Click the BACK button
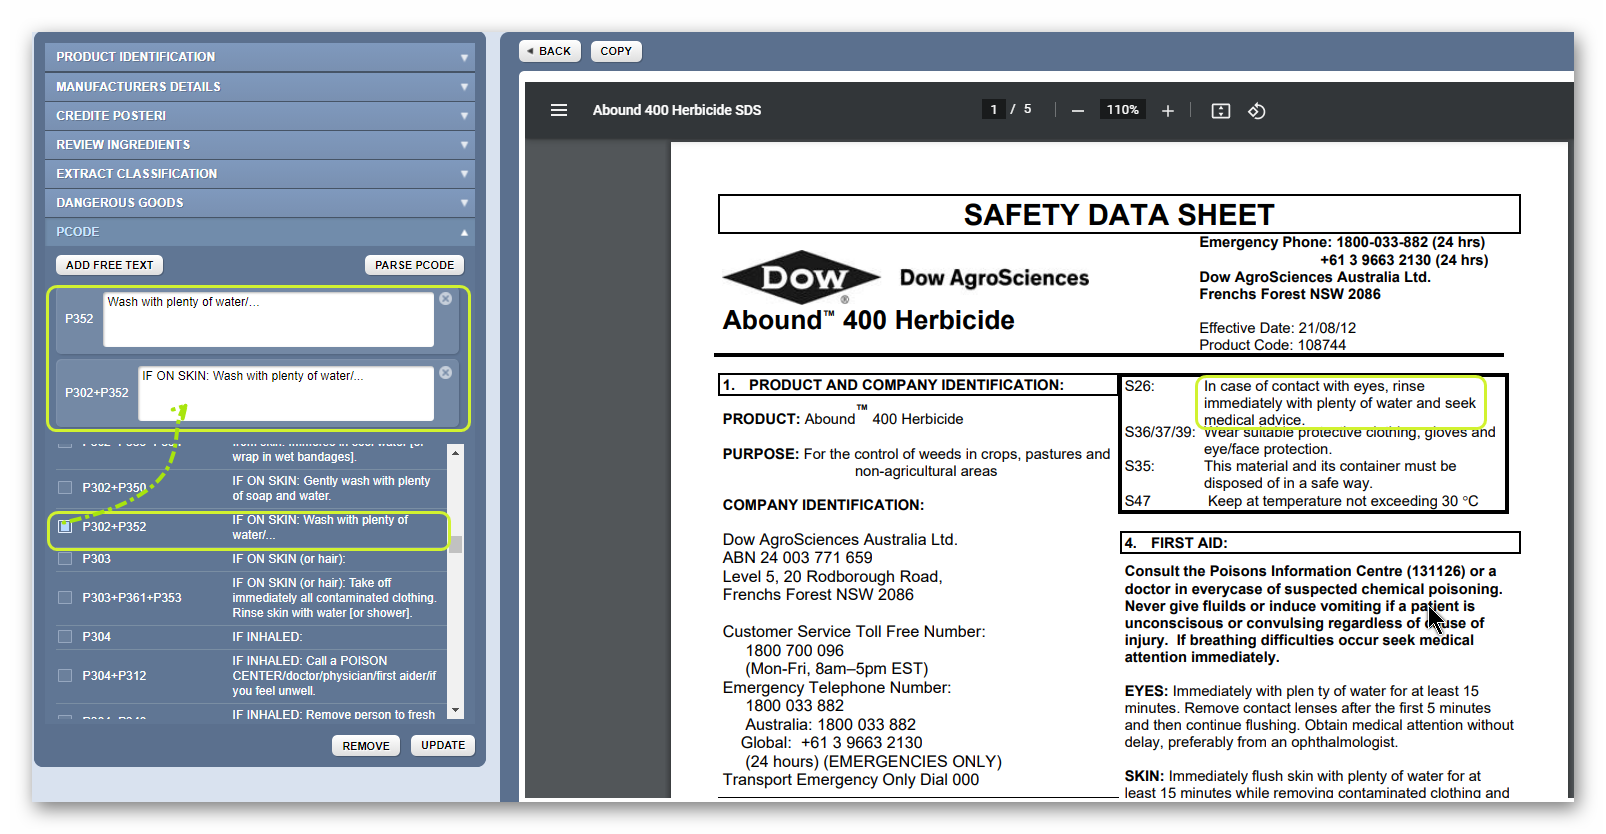This screenshot has width=1606, height=834. pyautogui.click(x=549, y=51)
